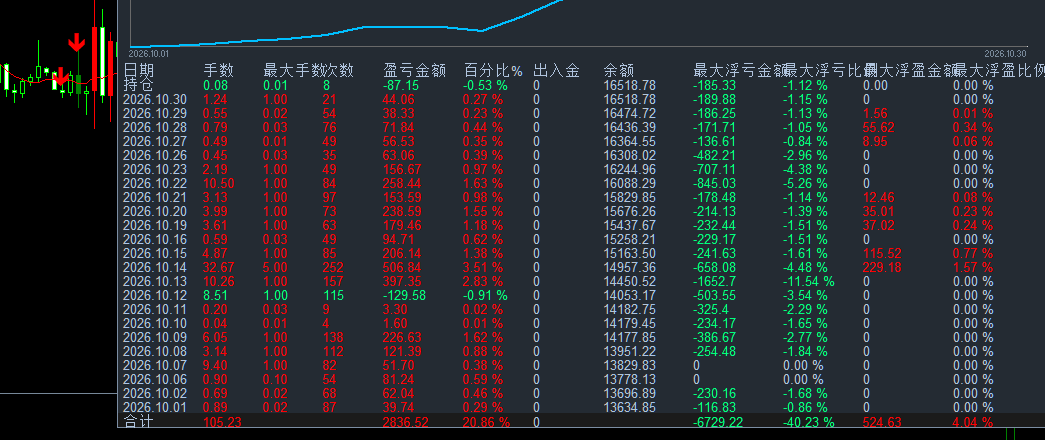Click max floating loss -1652.7
The height and width of the screenshot is (440, 1045).
(714, 281)
